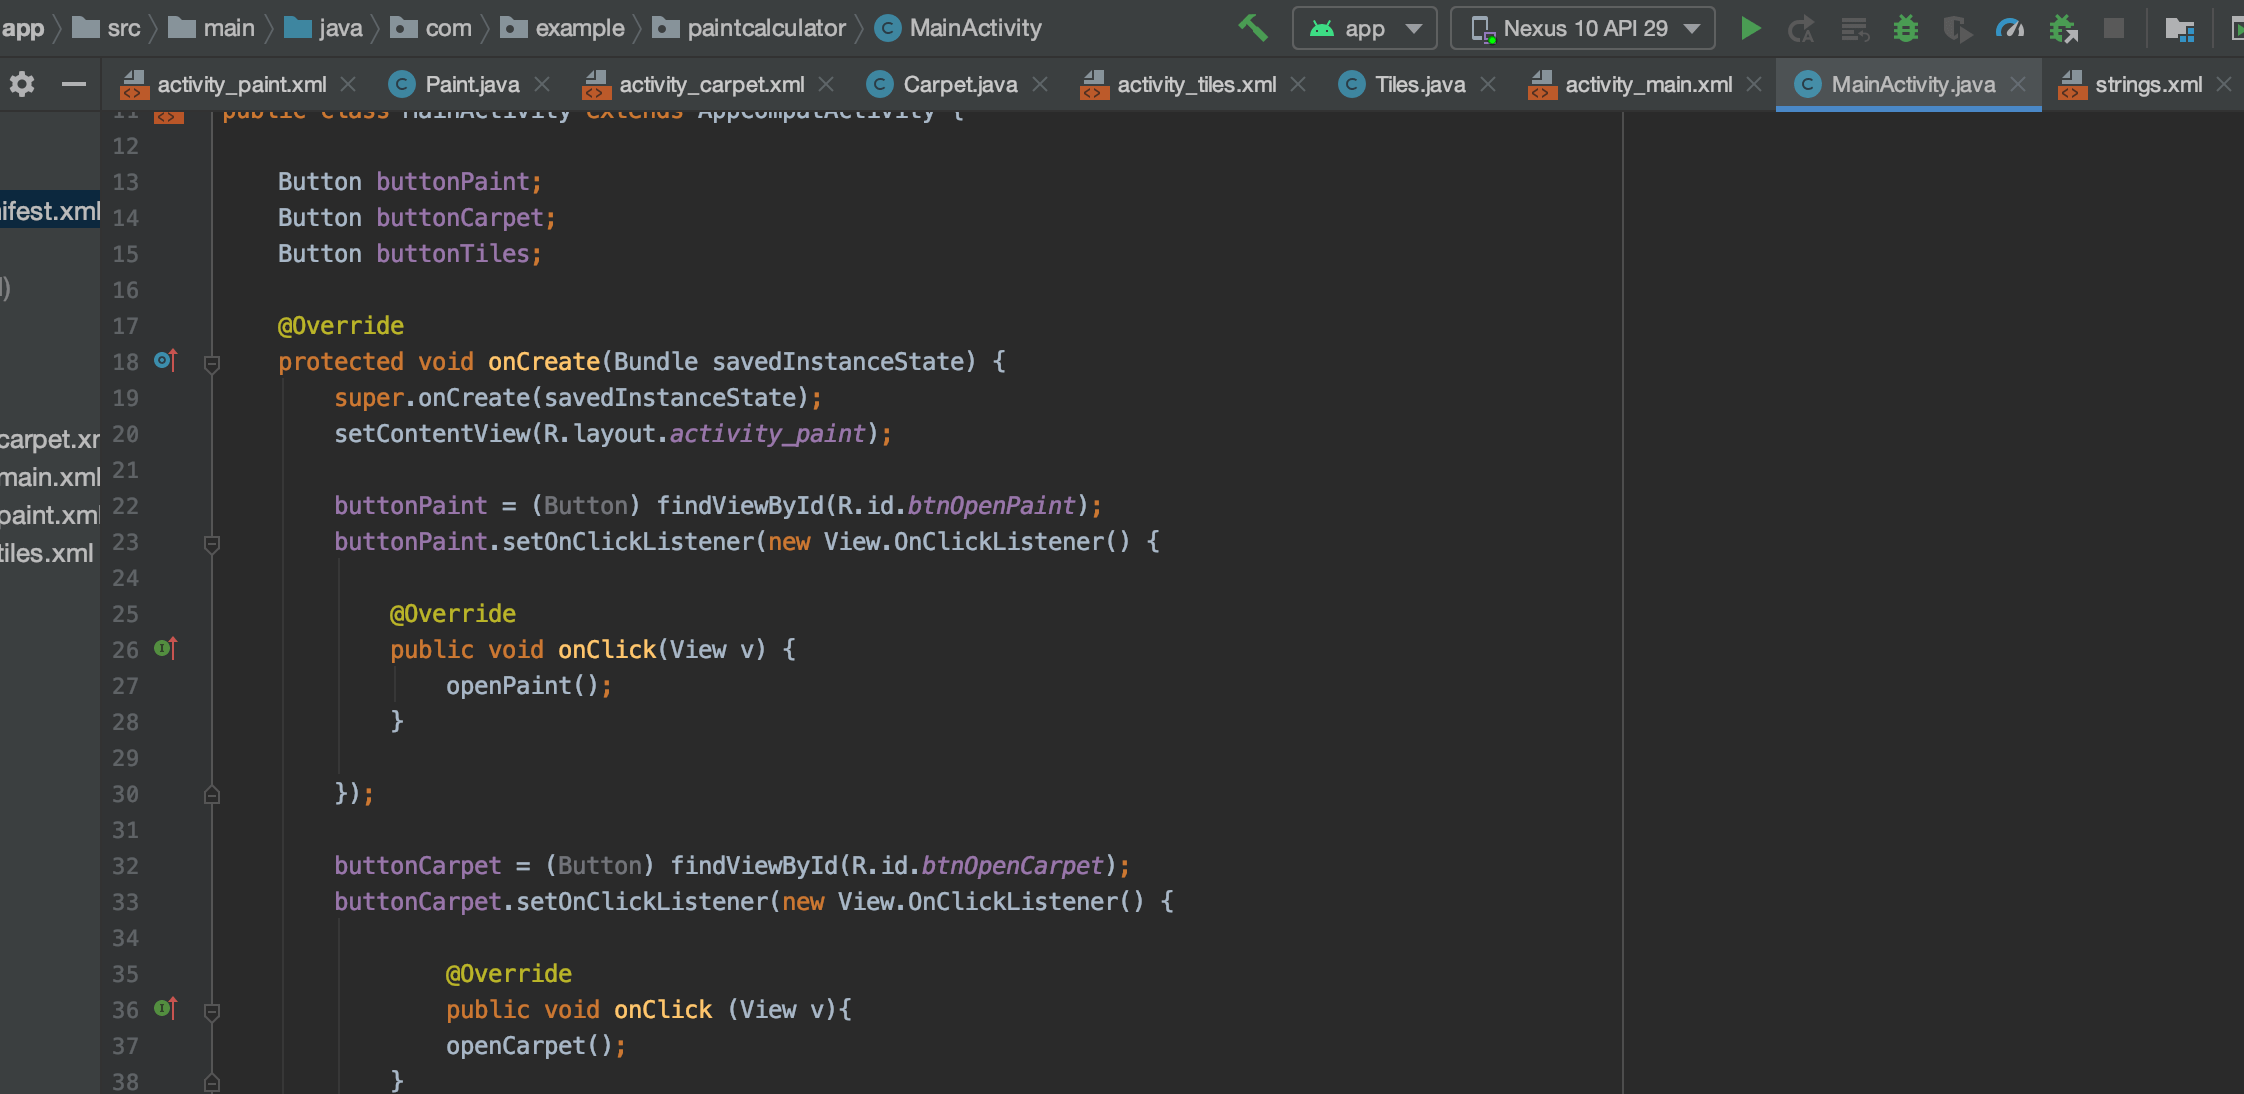Click the paintcalculator breadcrumb package

pos(749,28)
